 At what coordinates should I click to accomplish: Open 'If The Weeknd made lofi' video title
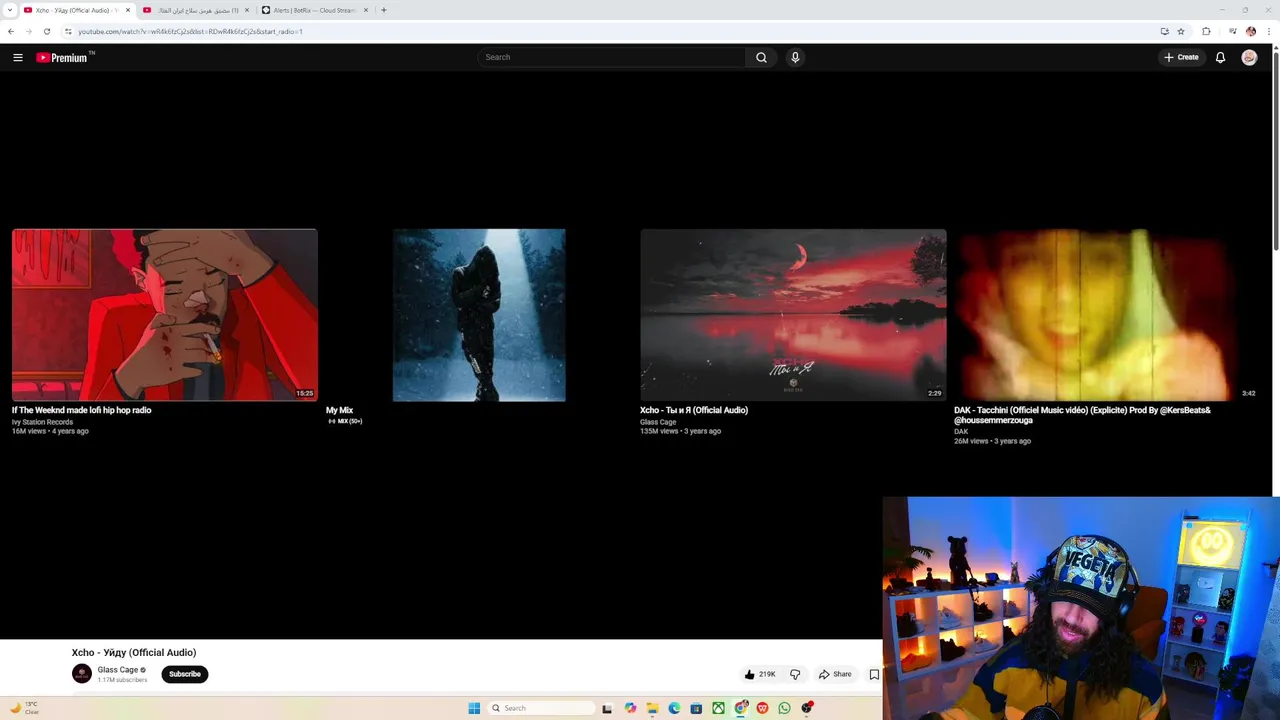(x=82, y=410)
